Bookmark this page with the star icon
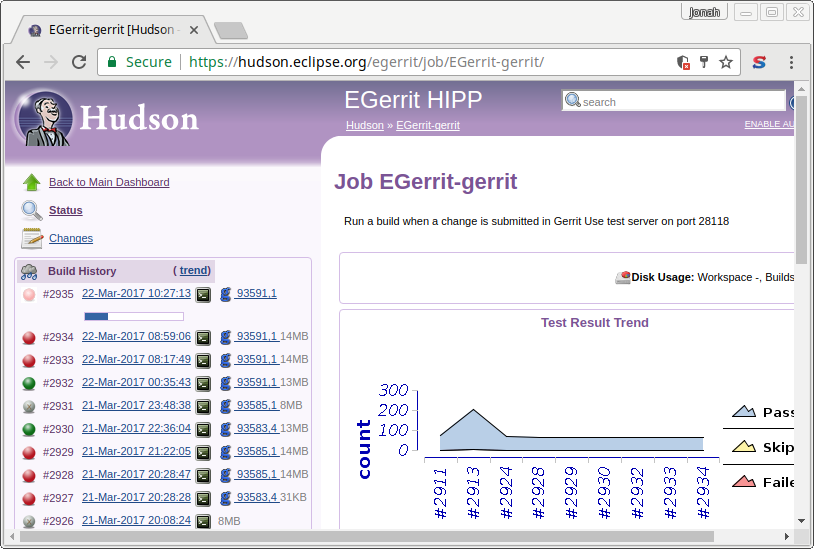The image size is (814, 549). coord(726,62)
